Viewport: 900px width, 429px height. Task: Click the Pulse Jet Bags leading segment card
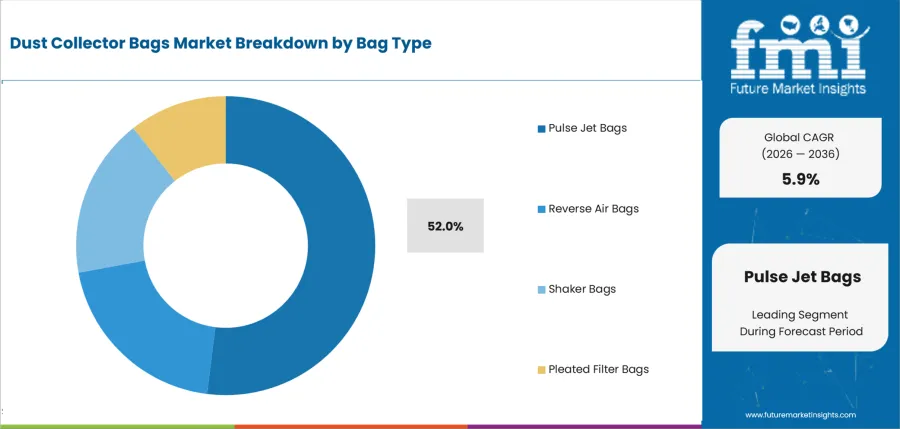click(800, 297)
